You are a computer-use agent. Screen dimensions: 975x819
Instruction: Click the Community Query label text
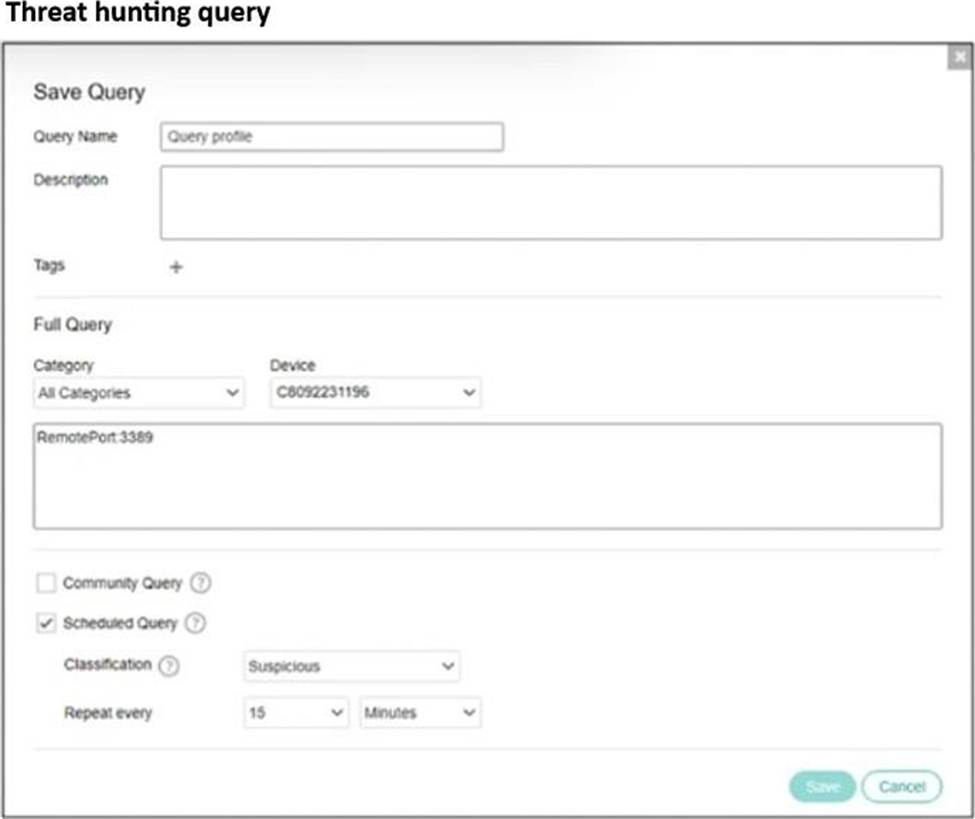(x=122, y=583)
